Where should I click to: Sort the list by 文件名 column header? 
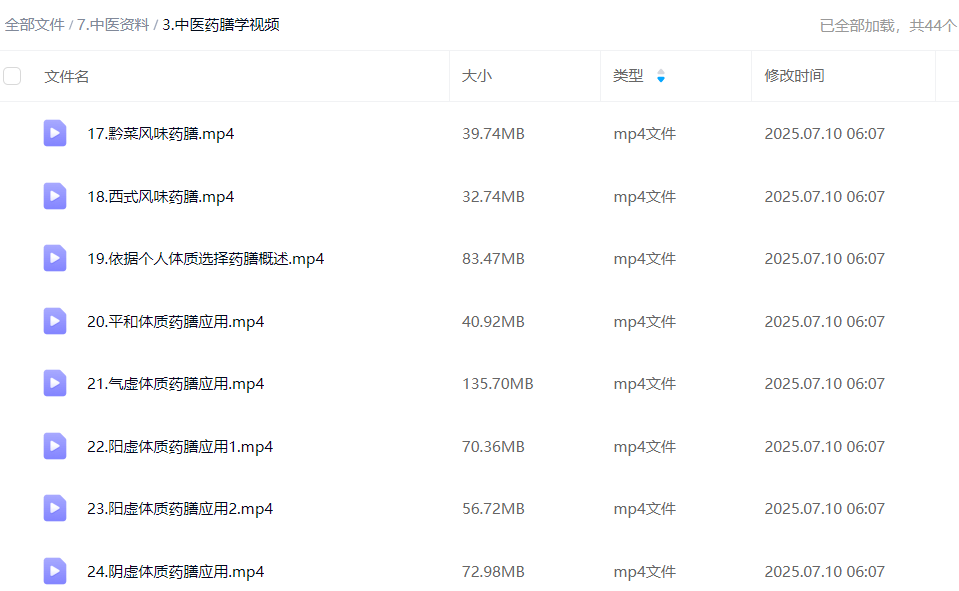[67, 76]
